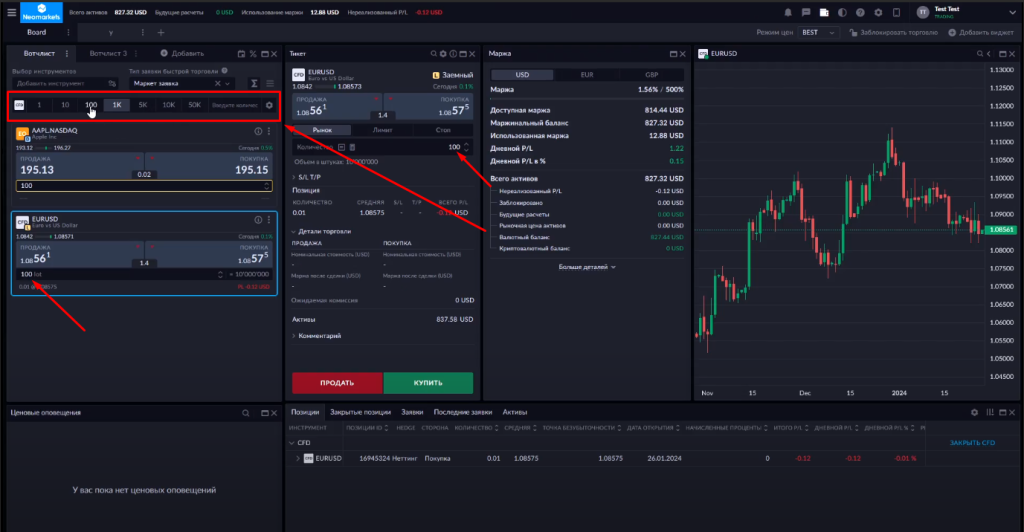Click the calculator icon next to Quantity
Screen dimensions: 1024x532
tap(353, 148)
